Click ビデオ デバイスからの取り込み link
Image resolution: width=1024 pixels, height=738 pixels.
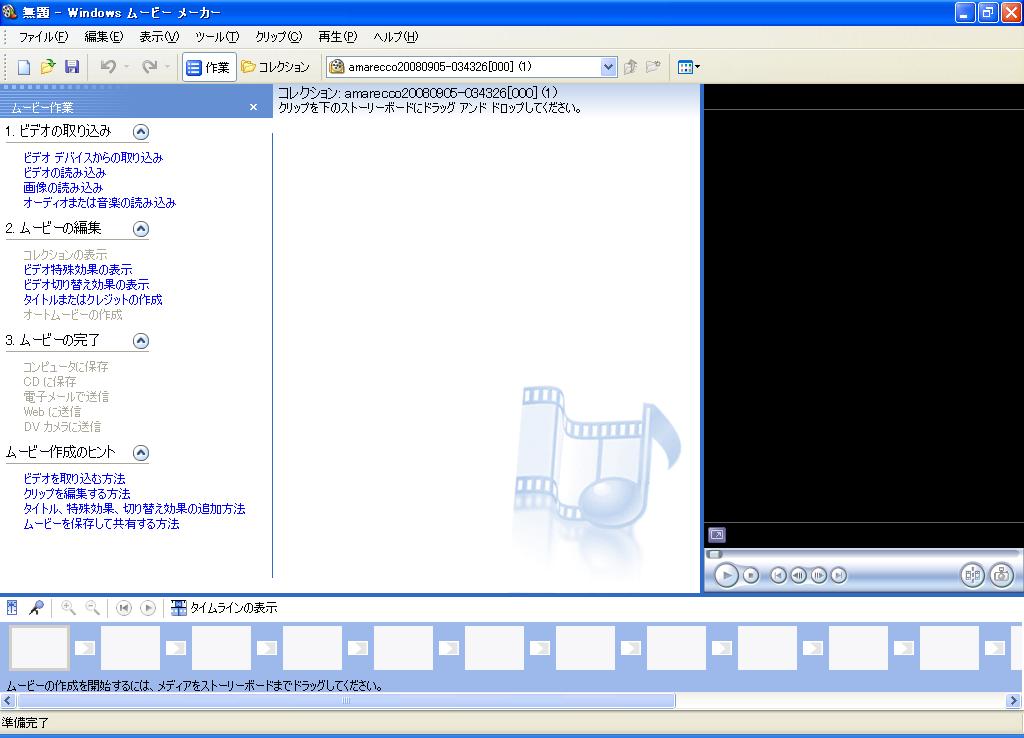93,157
